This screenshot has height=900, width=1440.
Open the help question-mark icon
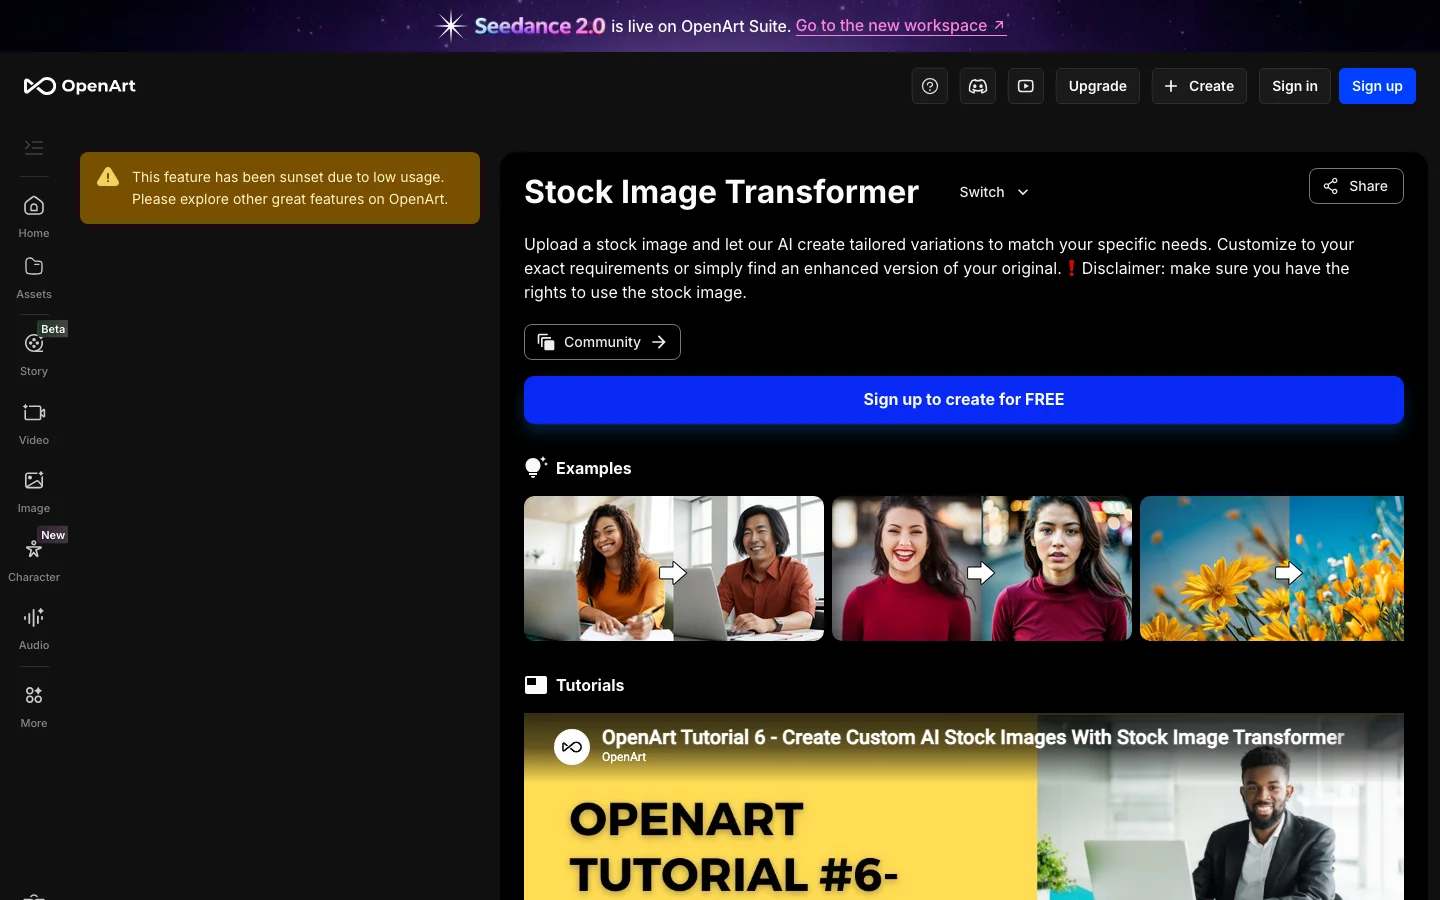coord(930,86)
